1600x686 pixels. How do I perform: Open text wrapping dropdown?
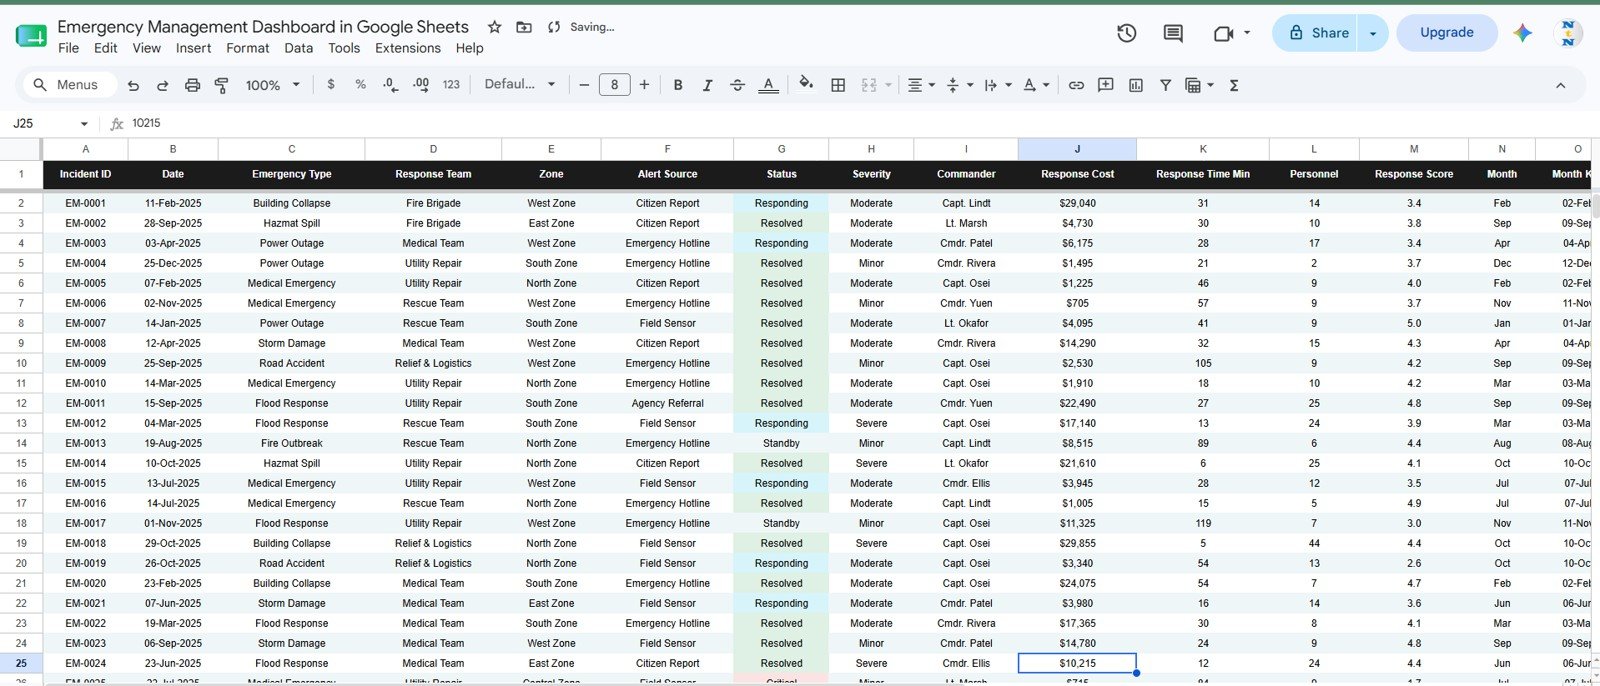997,85
